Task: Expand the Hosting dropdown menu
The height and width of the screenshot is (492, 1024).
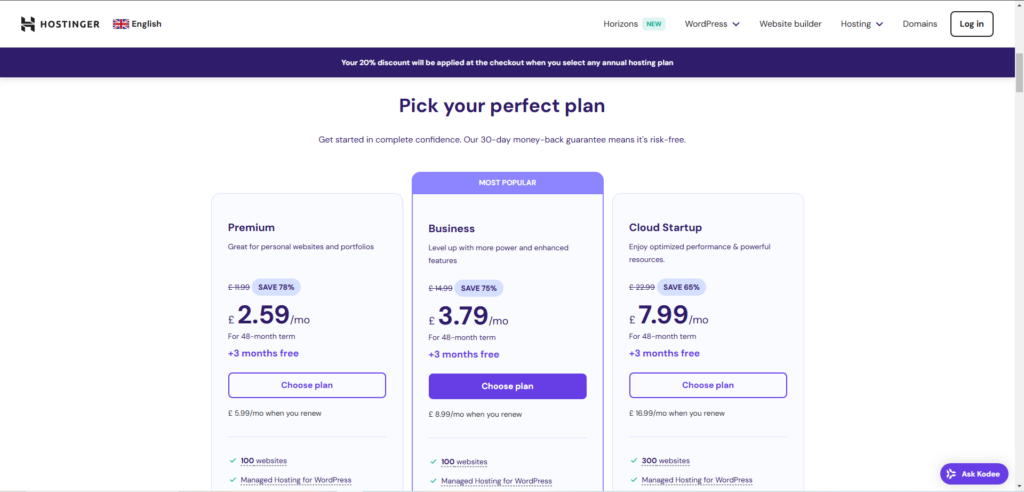Action: coord(861,24)
